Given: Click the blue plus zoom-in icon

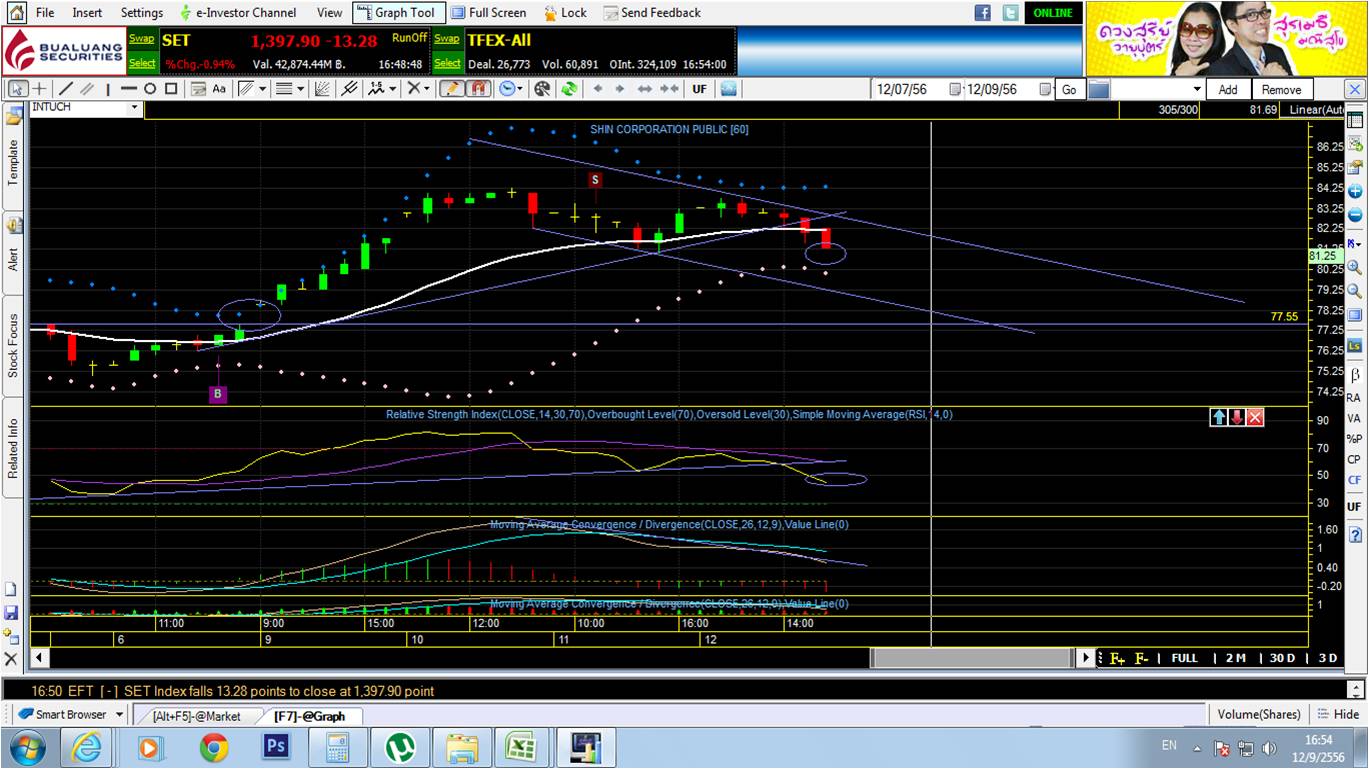Looking at the screenshot, I should point(1355,191).
